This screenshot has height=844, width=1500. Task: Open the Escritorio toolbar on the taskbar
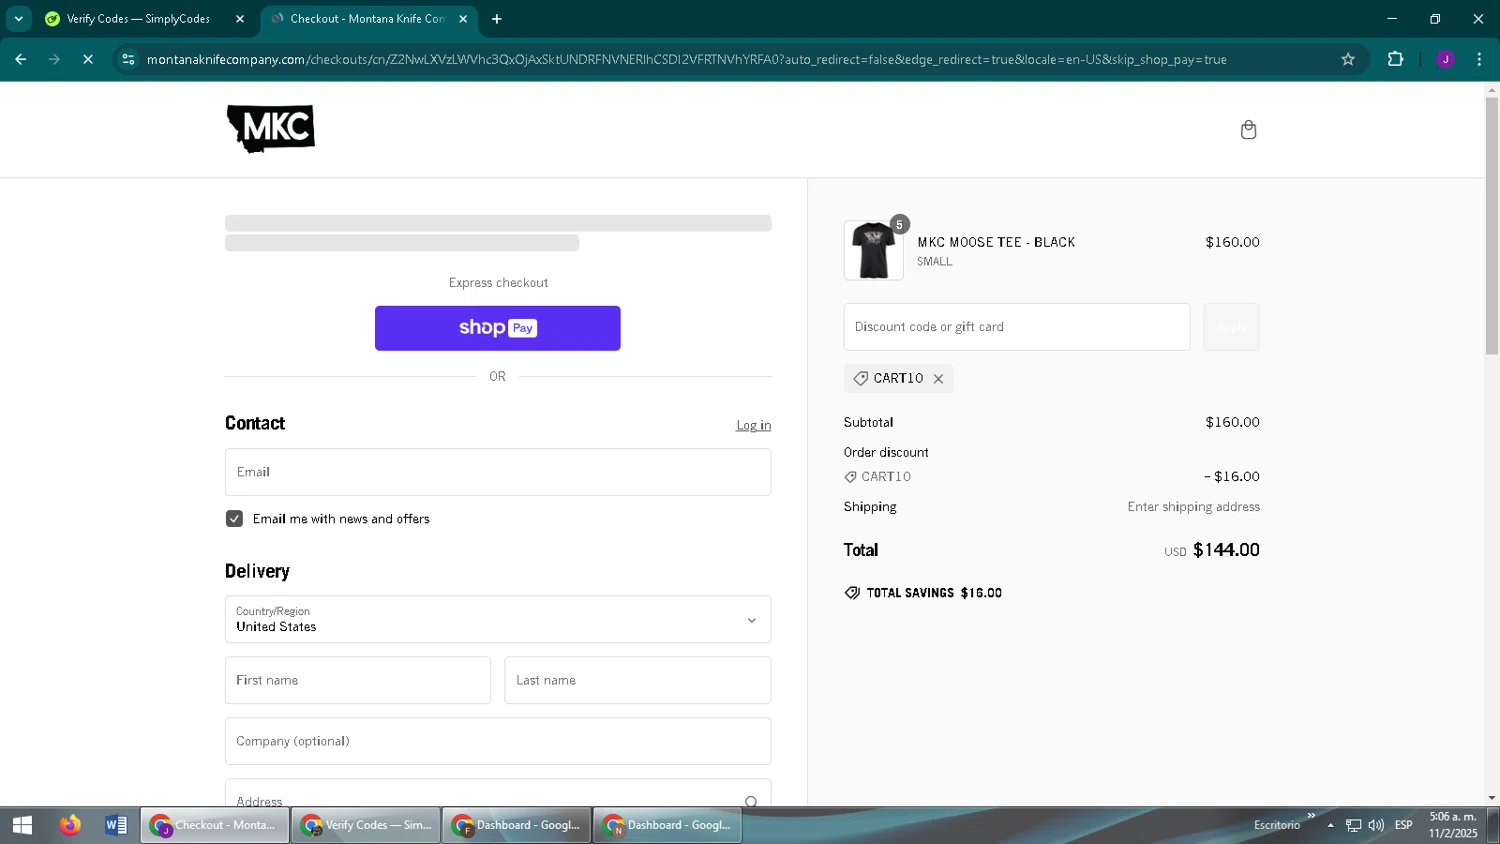click(1277, 825)
